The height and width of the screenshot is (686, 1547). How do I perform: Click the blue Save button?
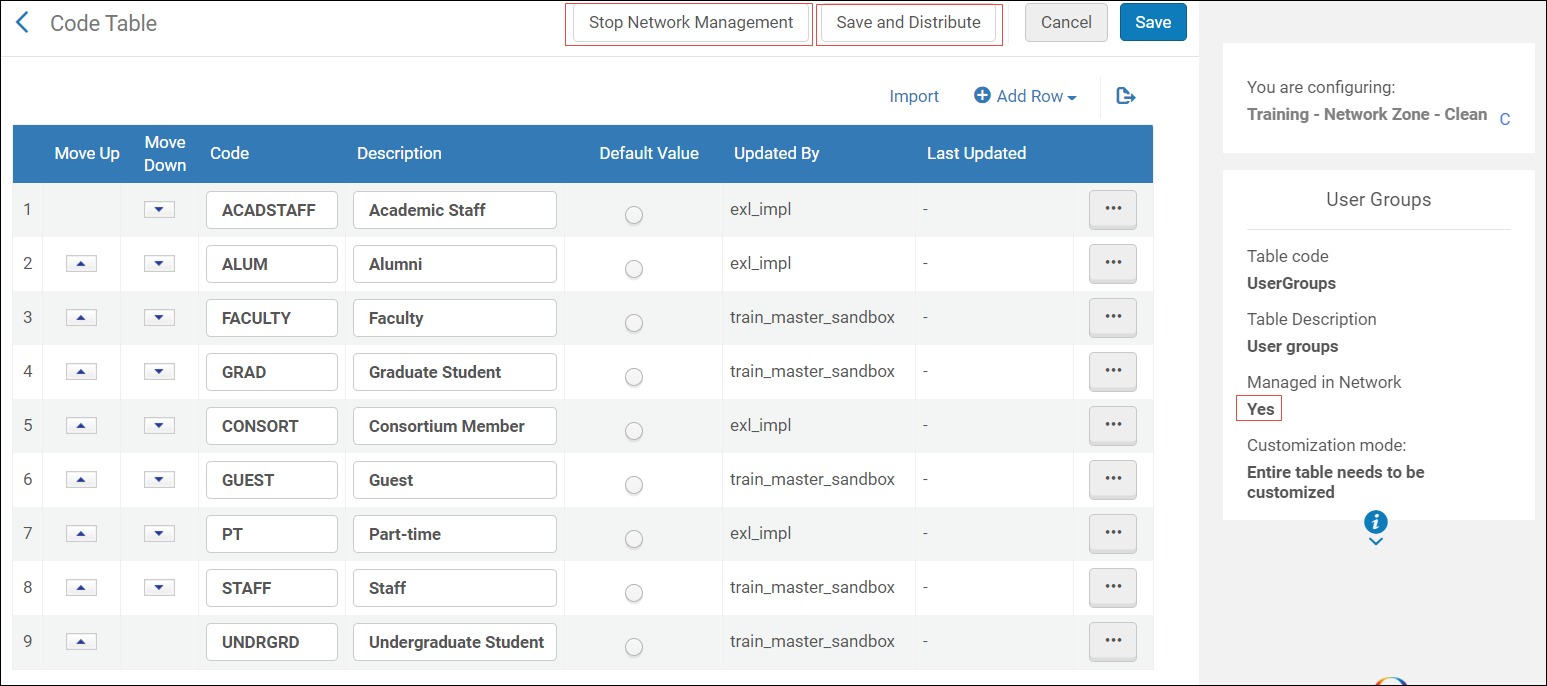(x=1152, y=23)
